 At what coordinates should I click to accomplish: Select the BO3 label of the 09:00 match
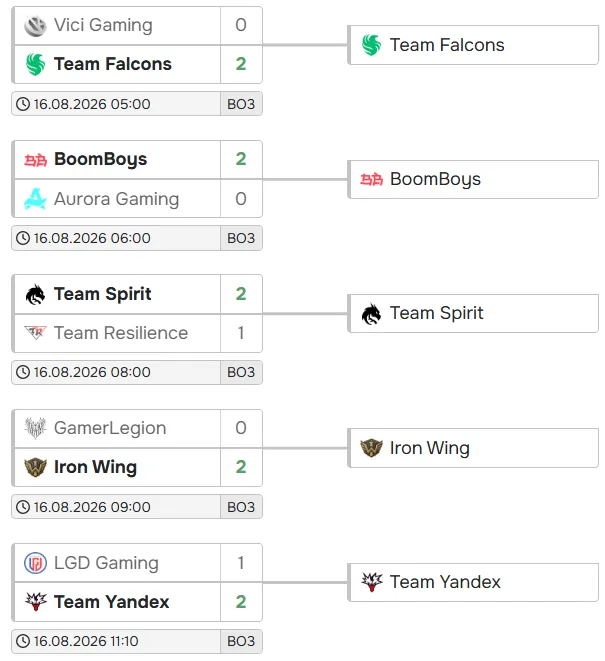pos(241,507)
